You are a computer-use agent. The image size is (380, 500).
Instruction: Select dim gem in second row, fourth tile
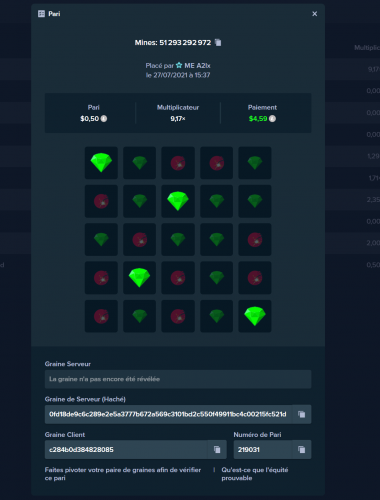point(216,201)
